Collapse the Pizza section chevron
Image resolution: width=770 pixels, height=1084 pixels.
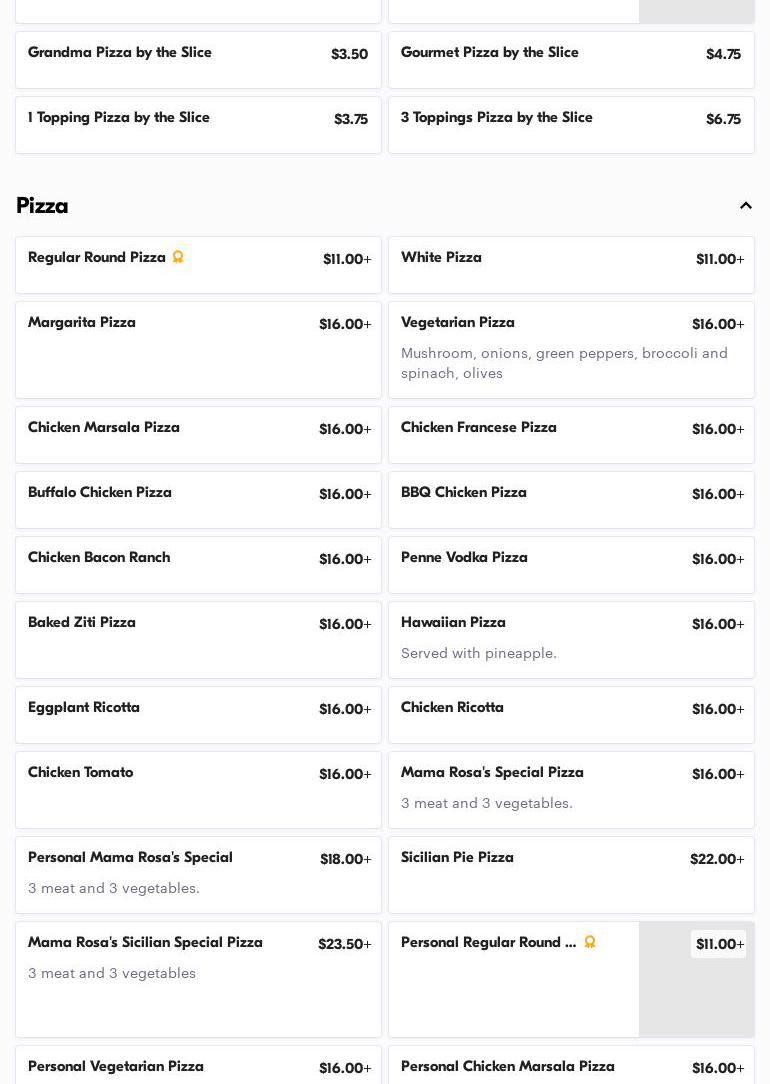click(x=746, y=206)
